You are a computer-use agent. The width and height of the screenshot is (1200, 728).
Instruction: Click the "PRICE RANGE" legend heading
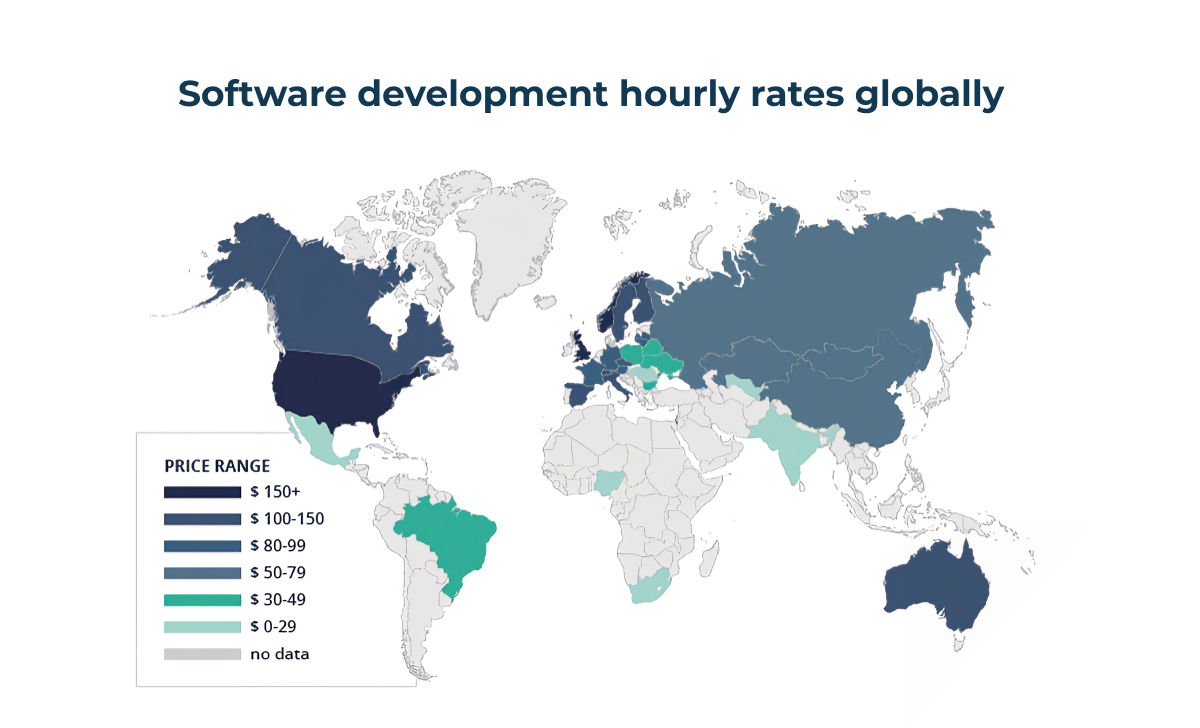[217, 466]
